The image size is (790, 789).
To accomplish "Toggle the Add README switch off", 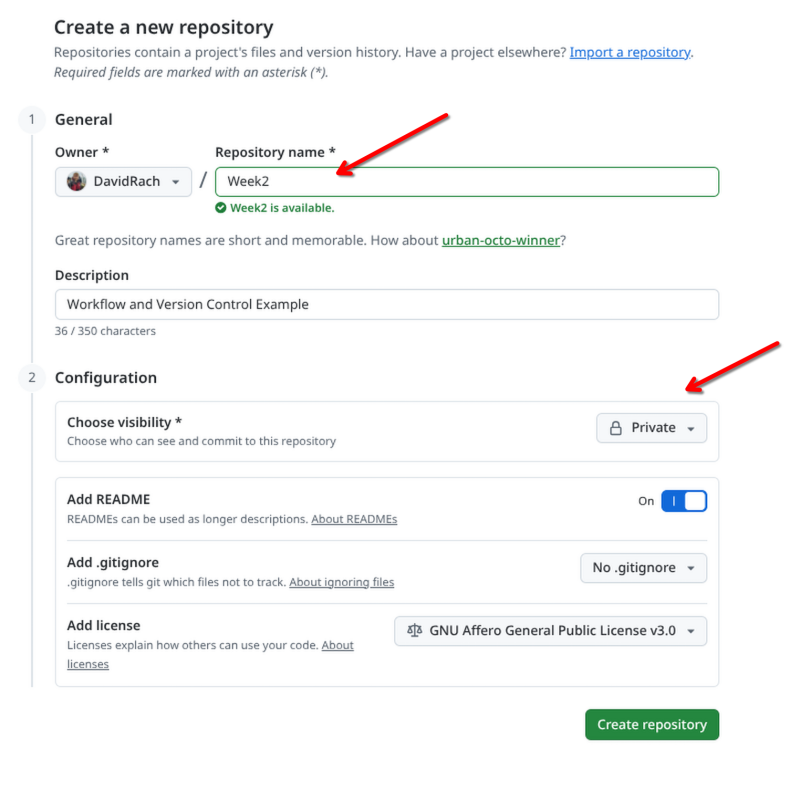I will pyautogui.click(x=684, y=501).
